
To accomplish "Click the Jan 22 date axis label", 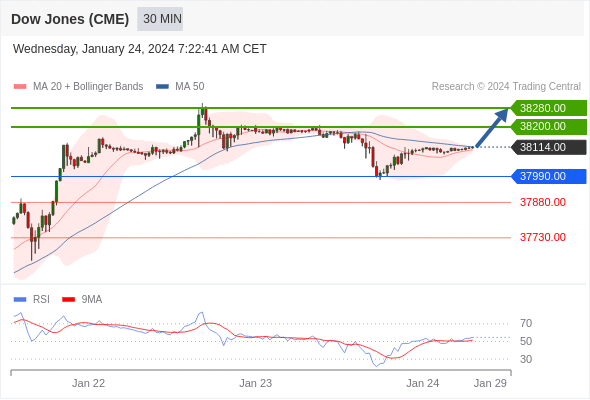I will [x=88, y=383].
